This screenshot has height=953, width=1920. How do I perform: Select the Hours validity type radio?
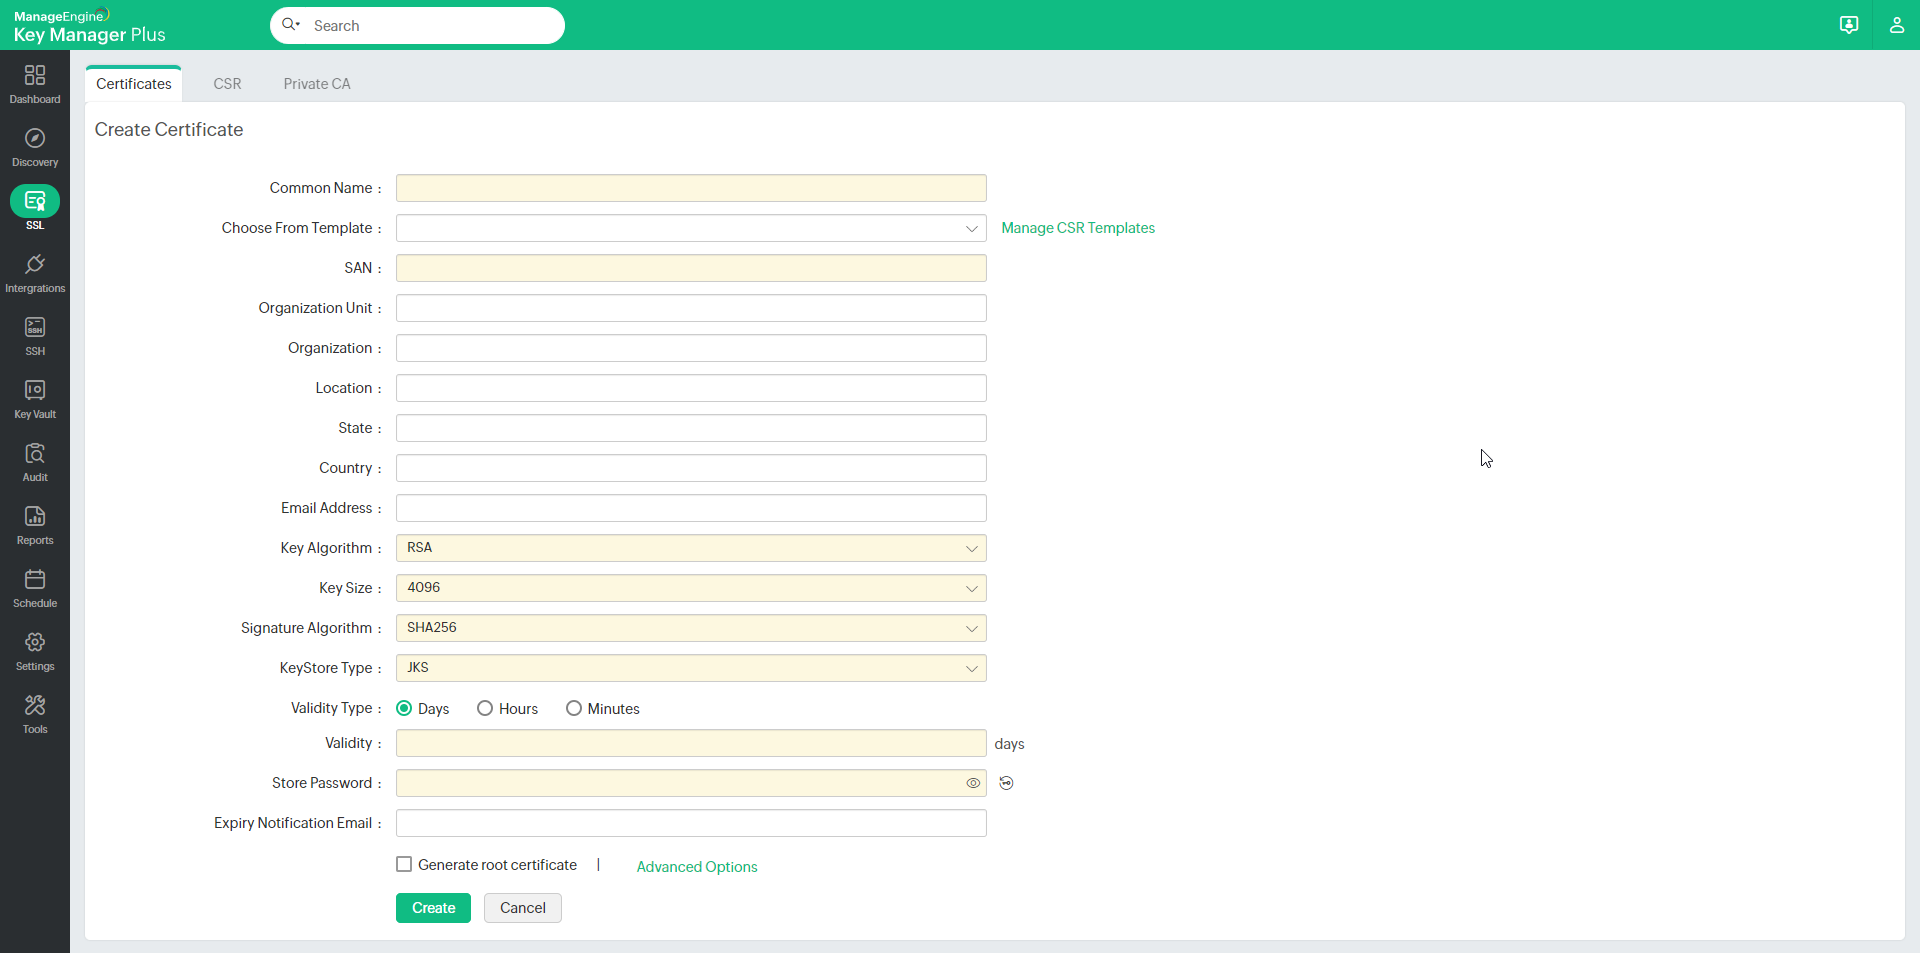pyautogui.click(x=485, y=708)
